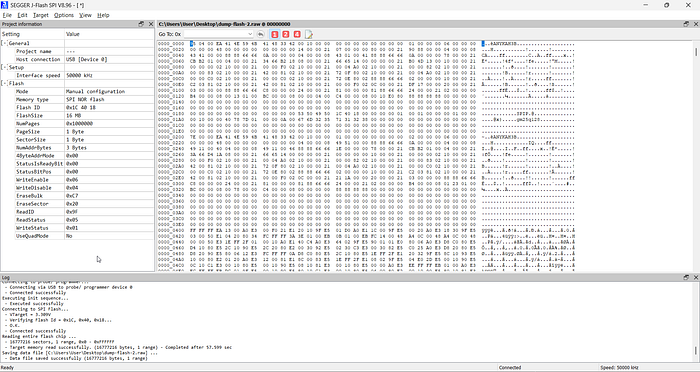
Task: Collapse the Flash tree section
Action: tap(4, 84)
